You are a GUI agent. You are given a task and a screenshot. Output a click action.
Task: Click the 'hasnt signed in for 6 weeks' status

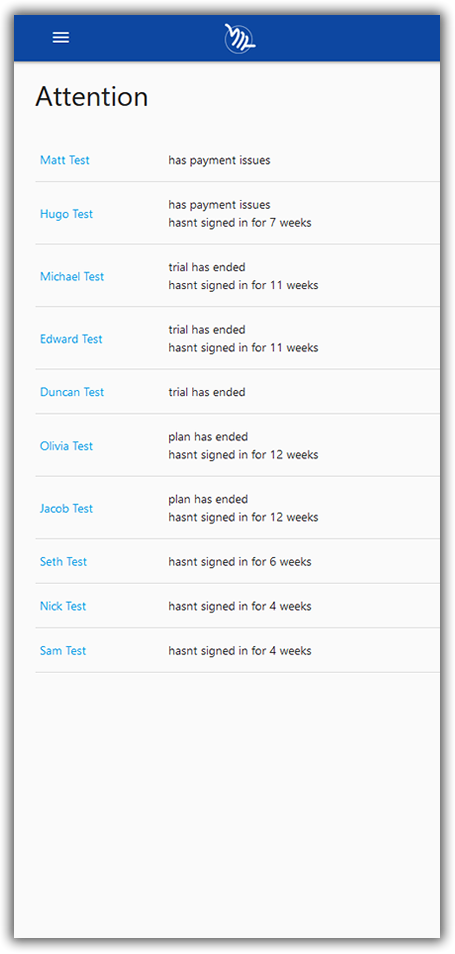tap(240, 562)
